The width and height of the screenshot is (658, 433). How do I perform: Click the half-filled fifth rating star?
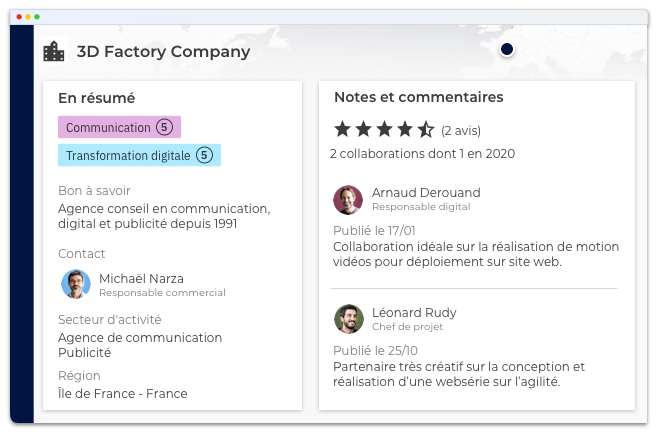pos(426,129)
